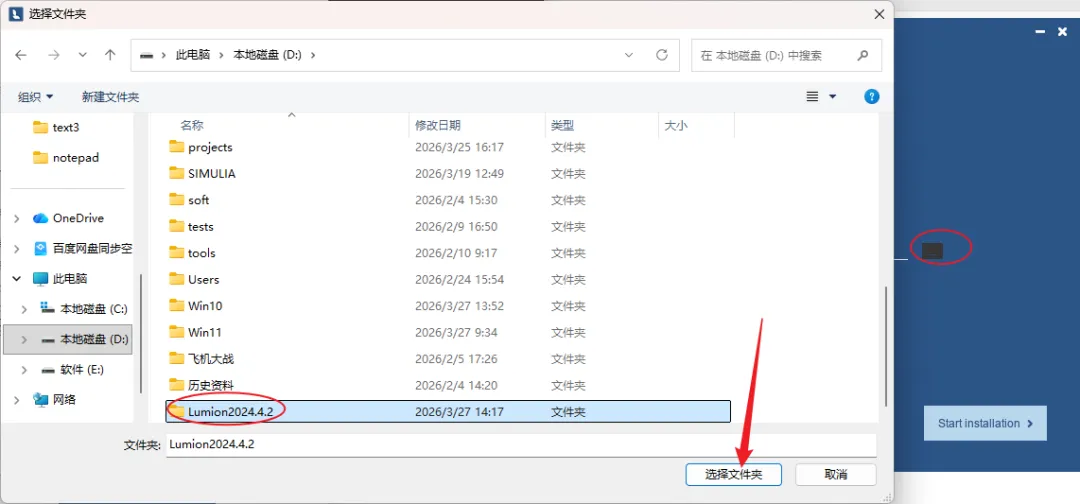Image resolution: width=1080 pixels, height=504 pixels.
Task: Go forward using the right arrow
Action: 54,55
